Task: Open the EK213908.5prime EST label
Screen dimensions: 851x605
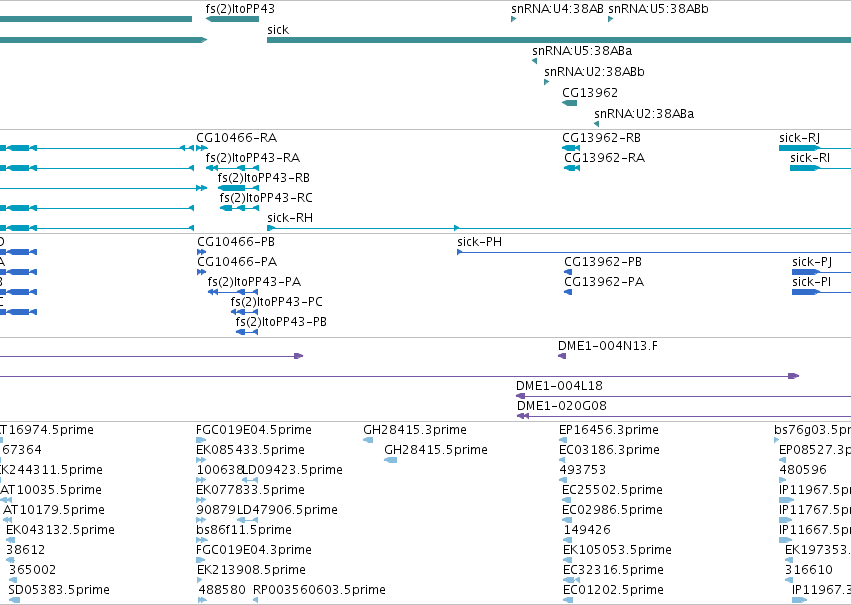Action: (x=251, y=570)
